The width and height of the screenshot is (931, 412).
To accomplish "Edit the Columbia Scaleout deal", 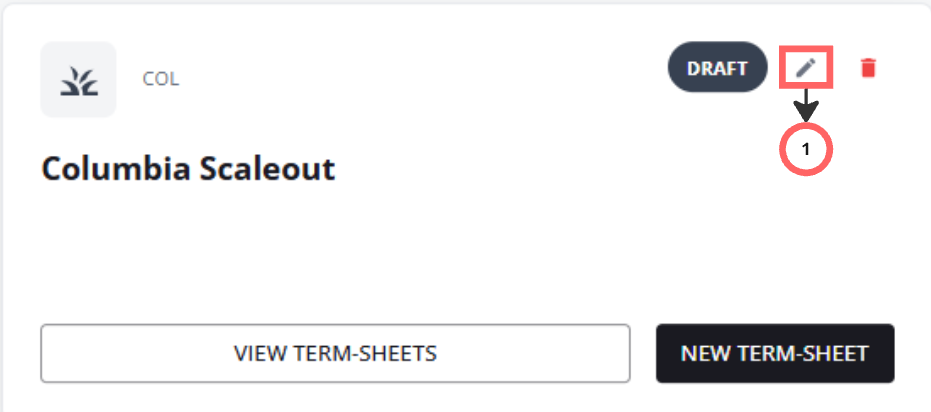I will pos(807,68).
